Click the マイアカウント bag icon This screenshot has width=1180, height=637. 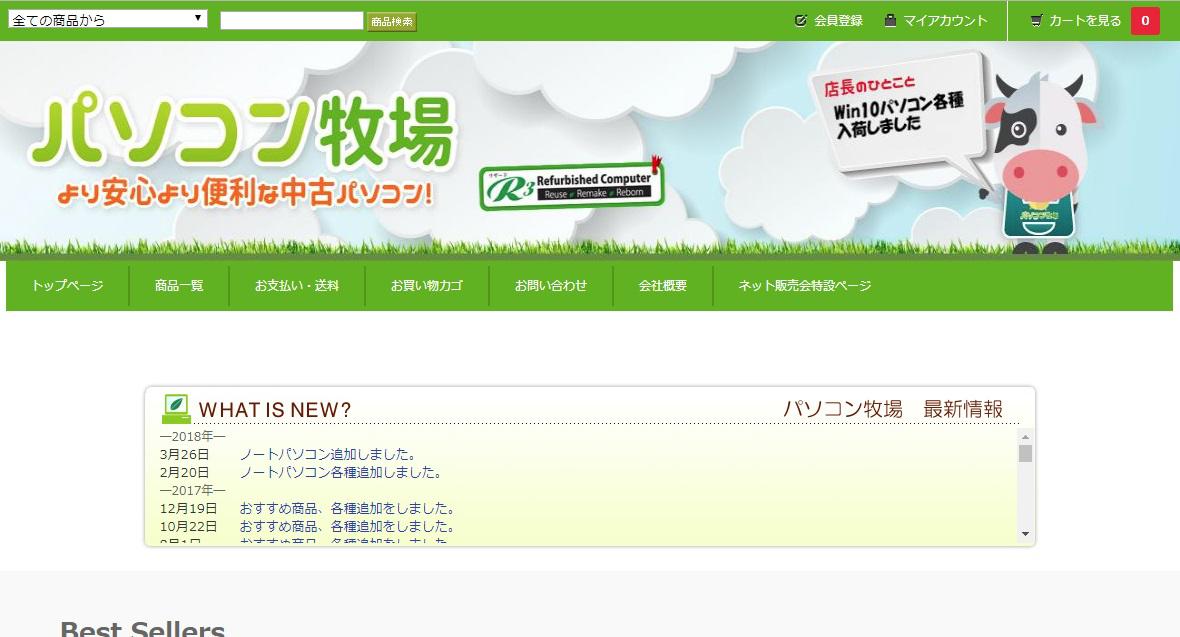point(890,20)
